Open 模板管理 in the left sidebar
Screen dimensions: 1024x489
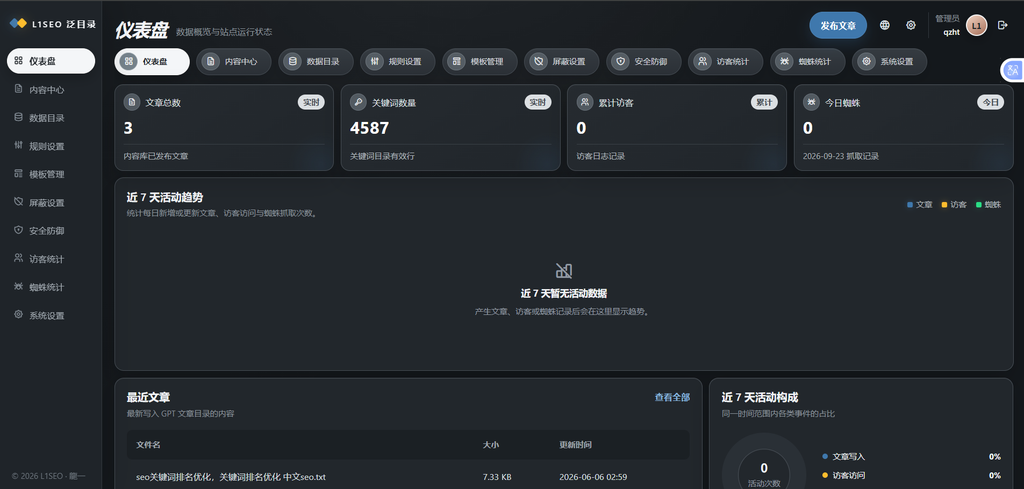[x=51, y=174]
